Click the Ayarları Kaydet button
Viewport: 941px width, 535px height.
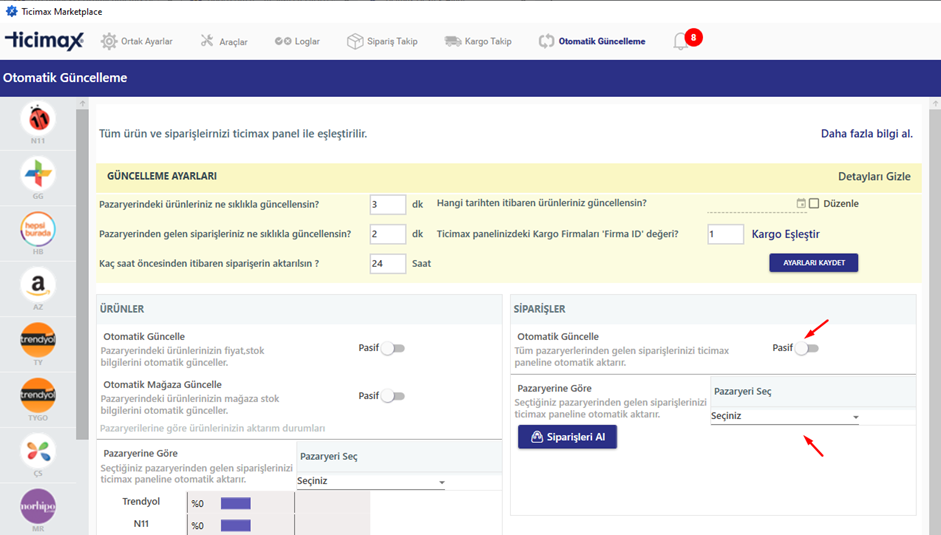pos(814,262)
